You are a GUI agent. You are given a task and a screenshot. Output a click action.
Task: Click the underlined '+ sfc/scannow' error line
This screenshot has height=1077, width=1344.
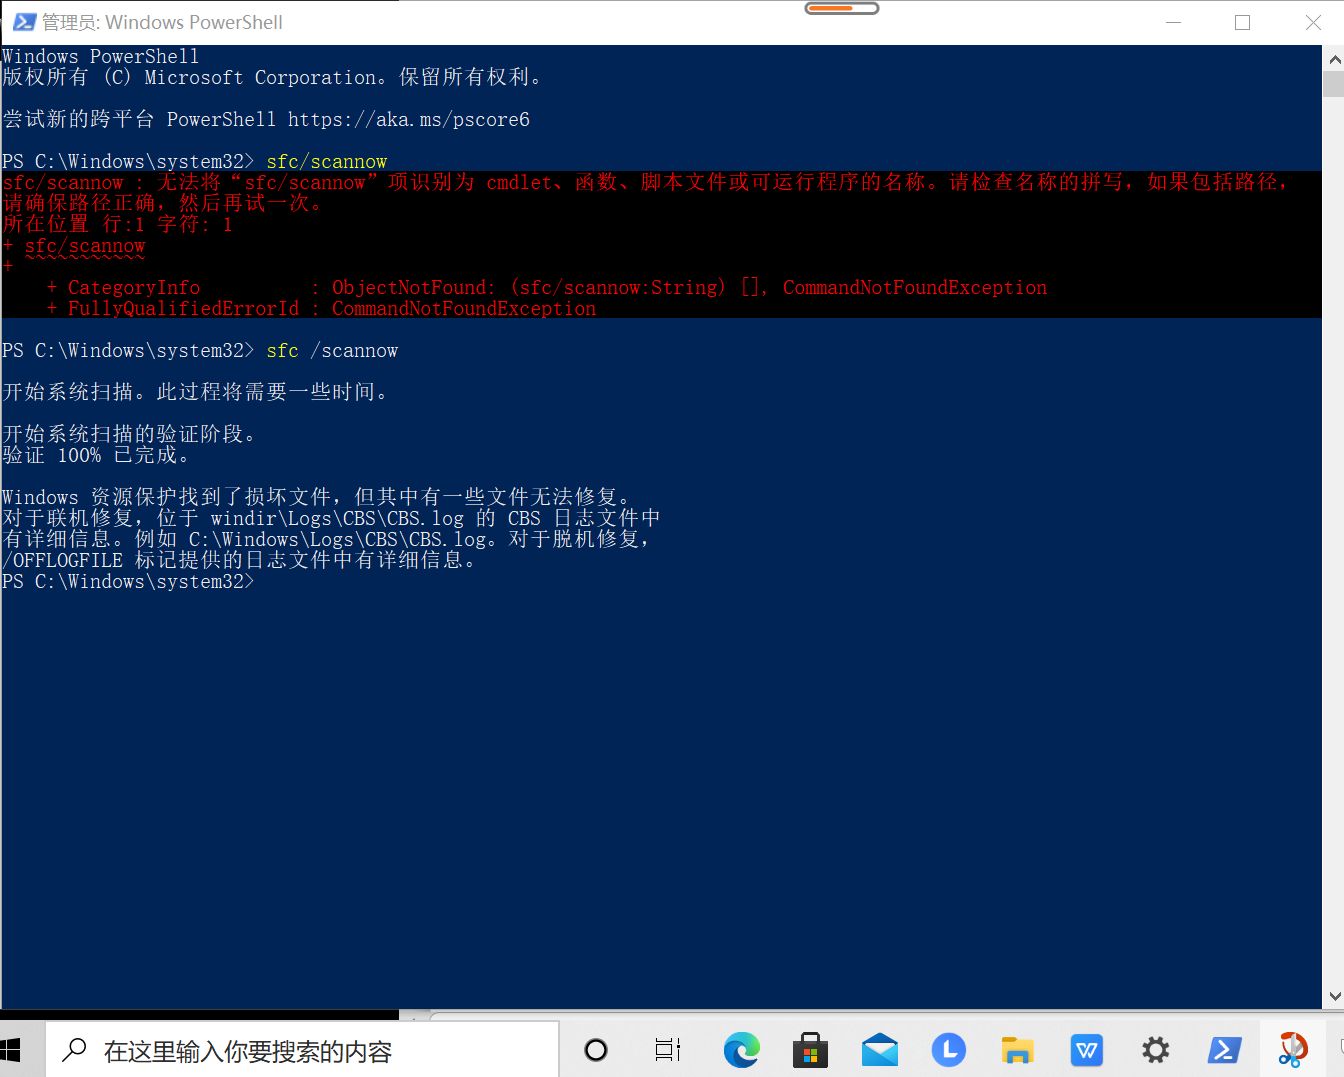[74, 246]
